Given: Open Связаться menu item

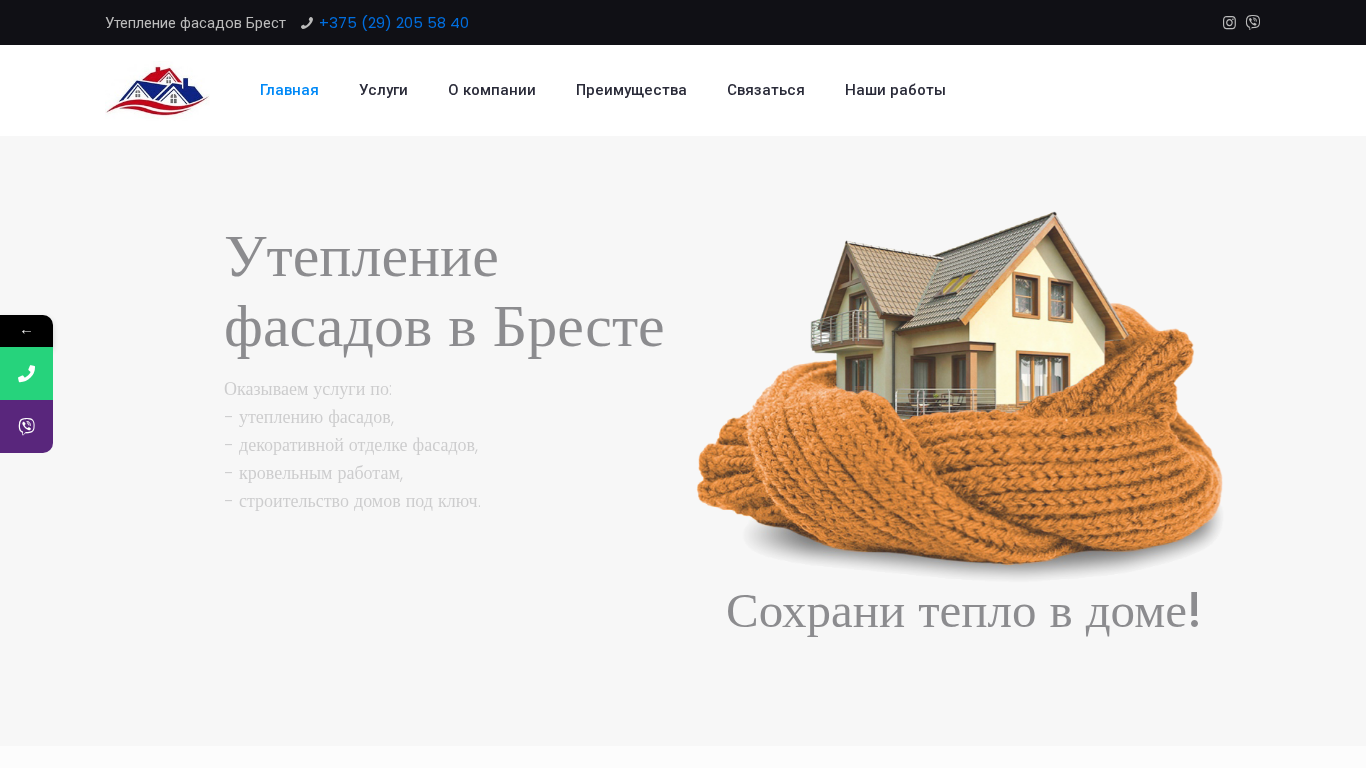Looking at the screenshot, I should (x=766, y=90).
